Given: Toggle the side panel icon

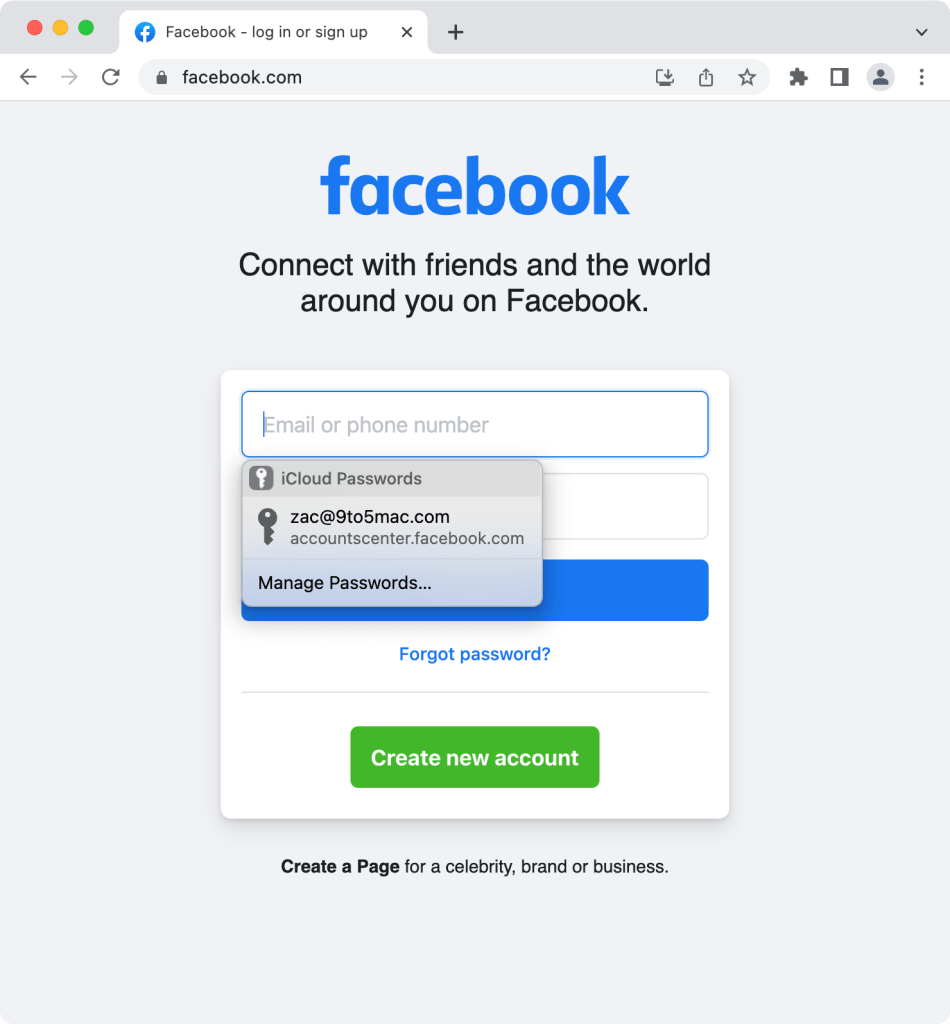Looking at the screenshot, I should coord(839,77).
